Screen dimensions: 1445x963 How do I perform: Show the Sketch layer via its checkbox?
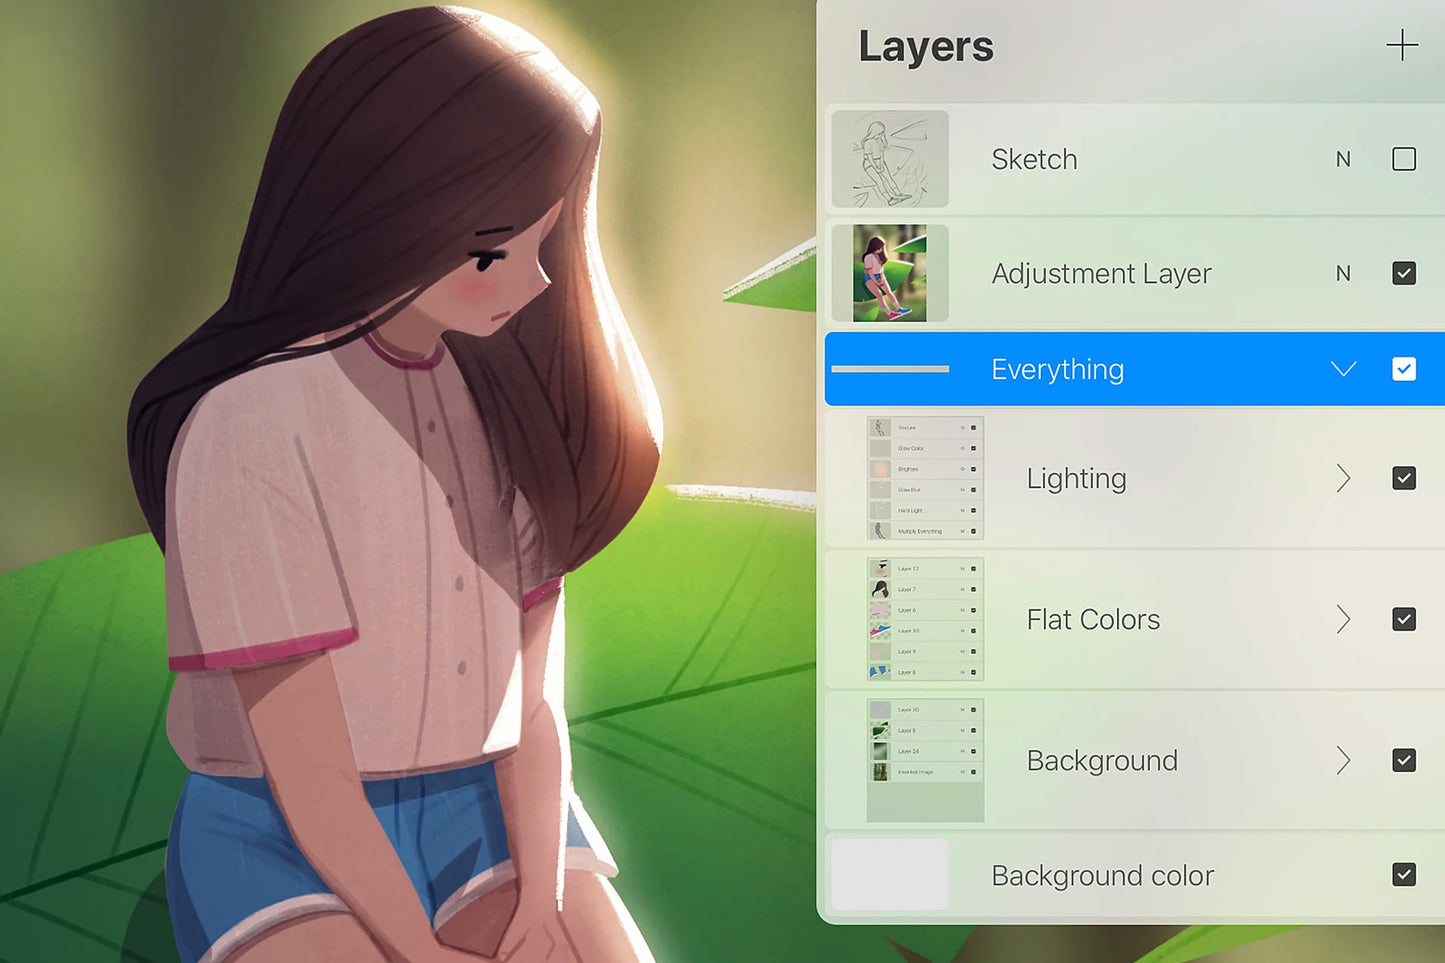point(1404,159)
